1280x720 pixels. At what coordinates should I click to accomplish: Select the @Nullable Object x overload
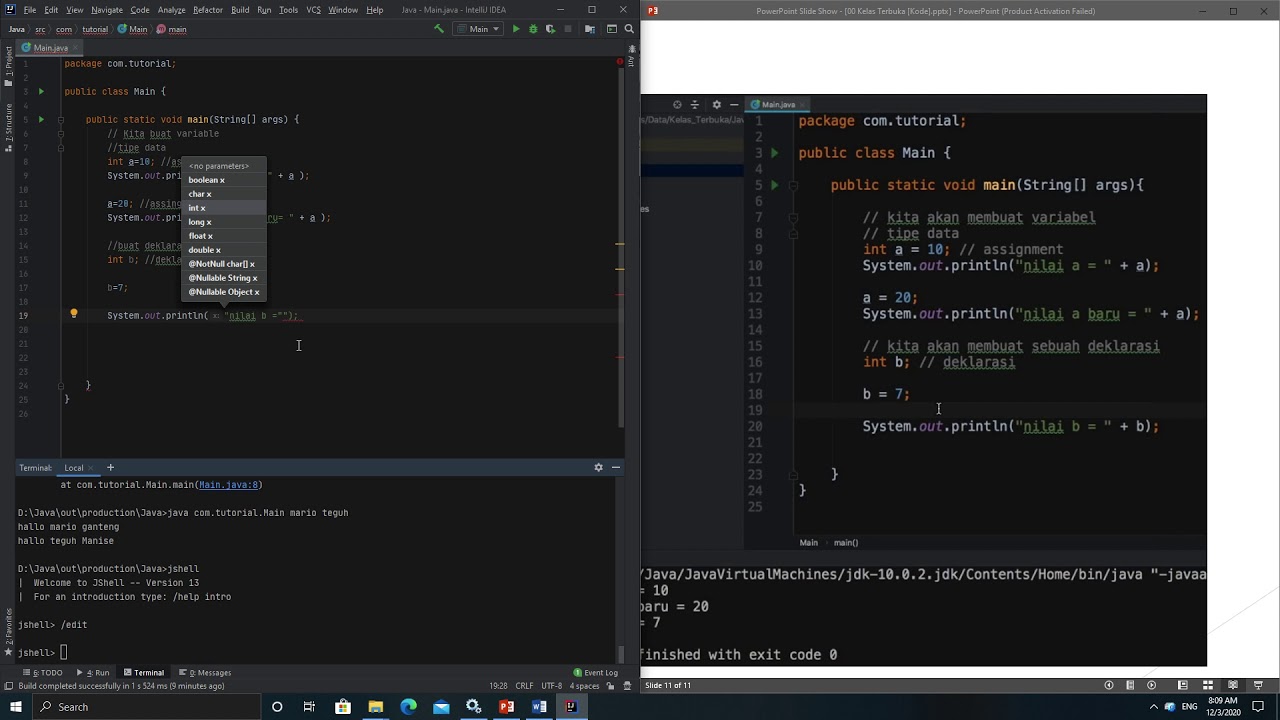224,292
